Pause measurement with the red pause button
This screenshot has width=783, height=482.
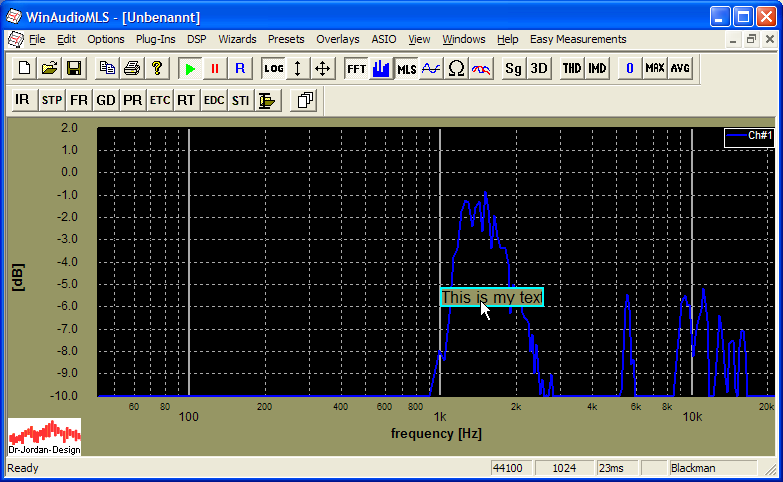coord(214,68)
